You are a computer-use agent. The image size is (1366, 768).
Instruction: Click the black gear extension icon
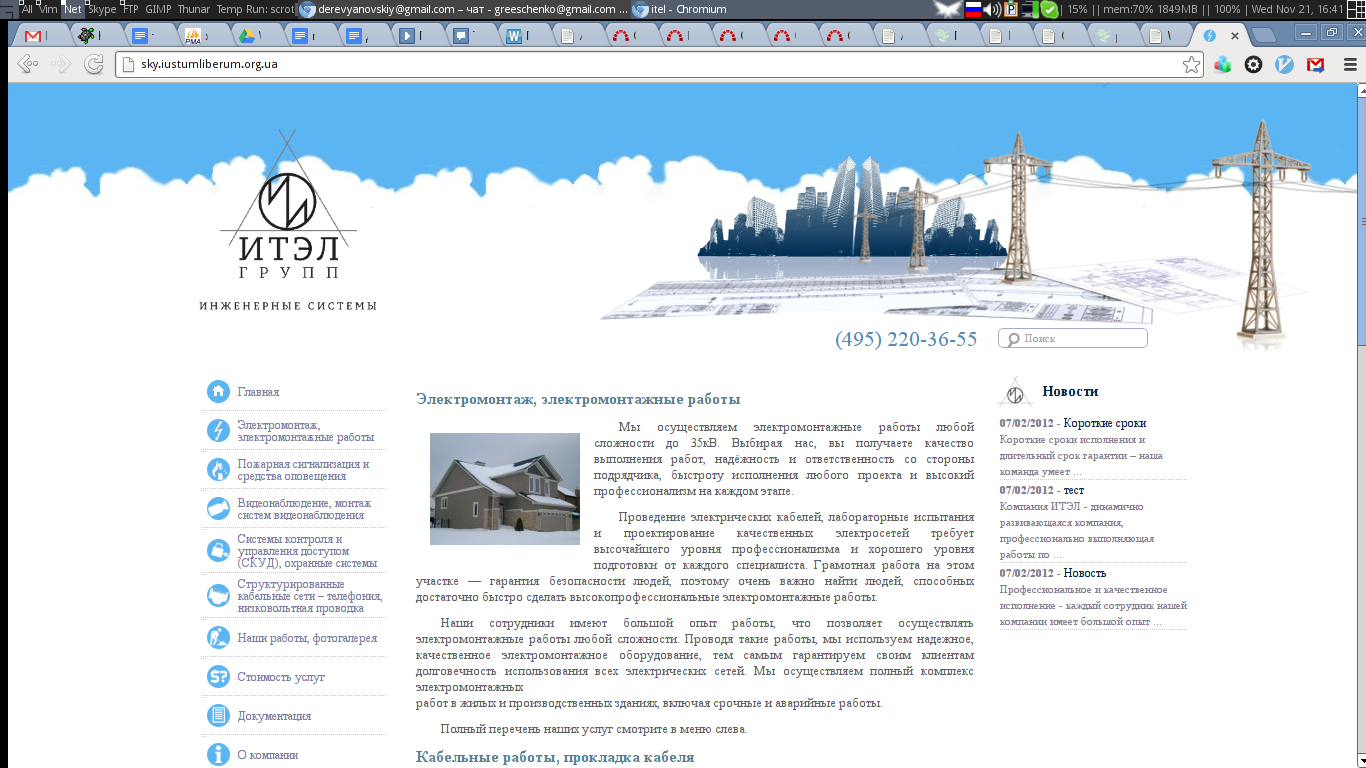tap(1253, 64)
